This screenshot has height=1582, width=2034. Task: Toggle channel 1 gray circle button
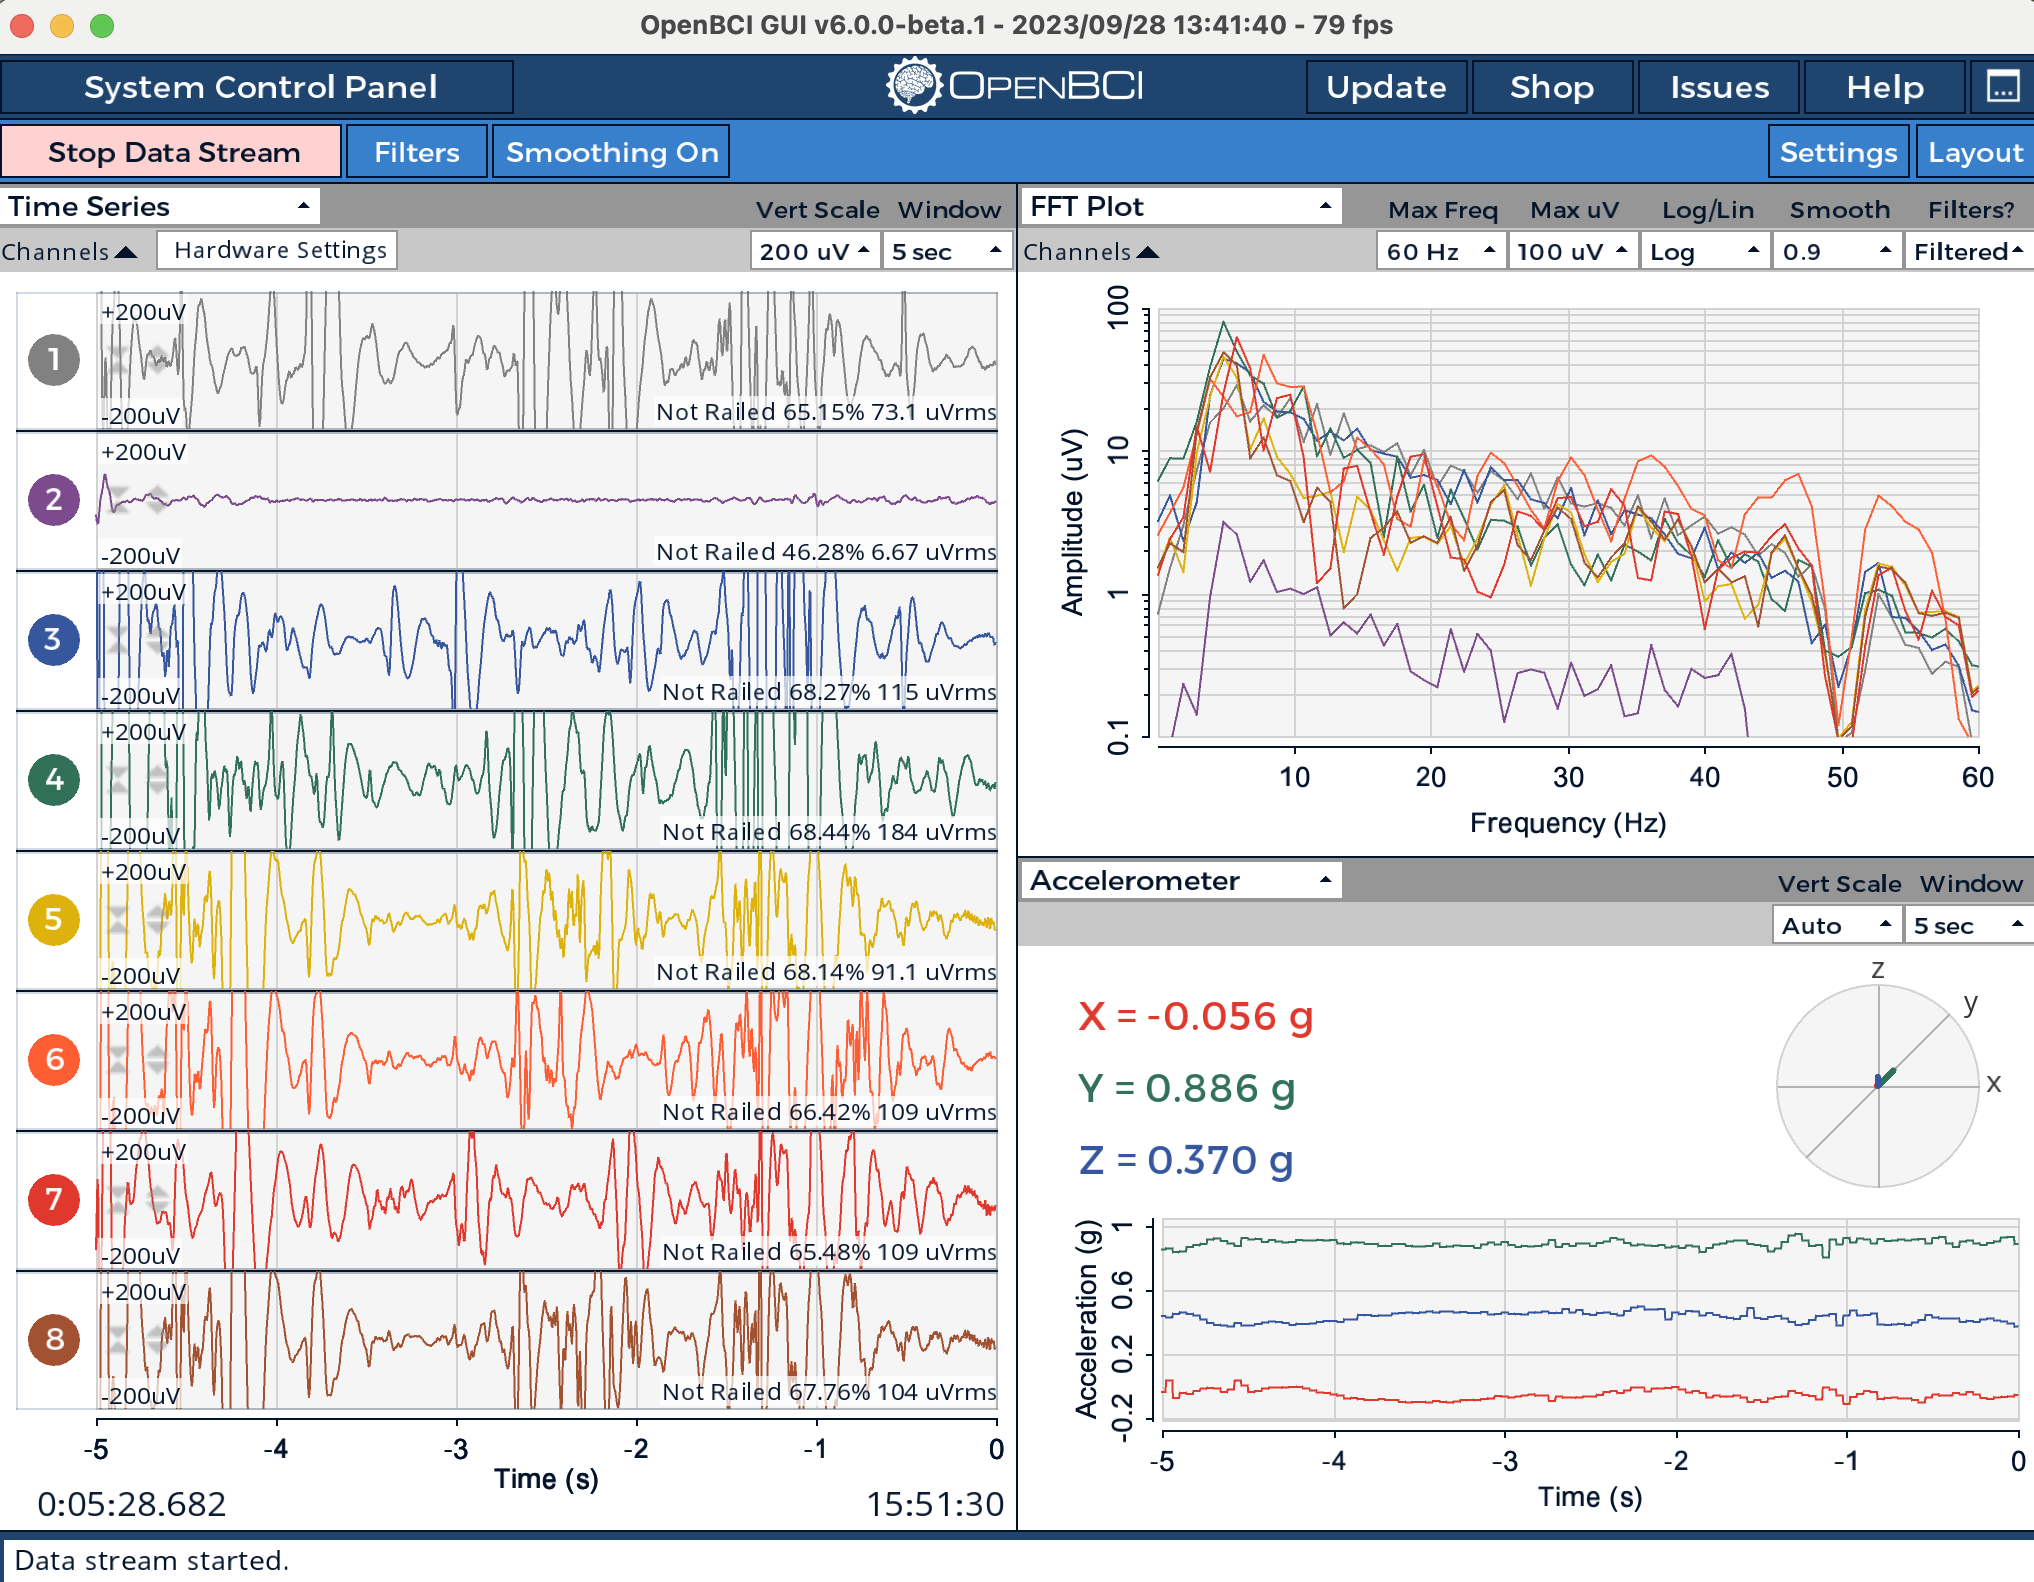(x=54, y=360)
